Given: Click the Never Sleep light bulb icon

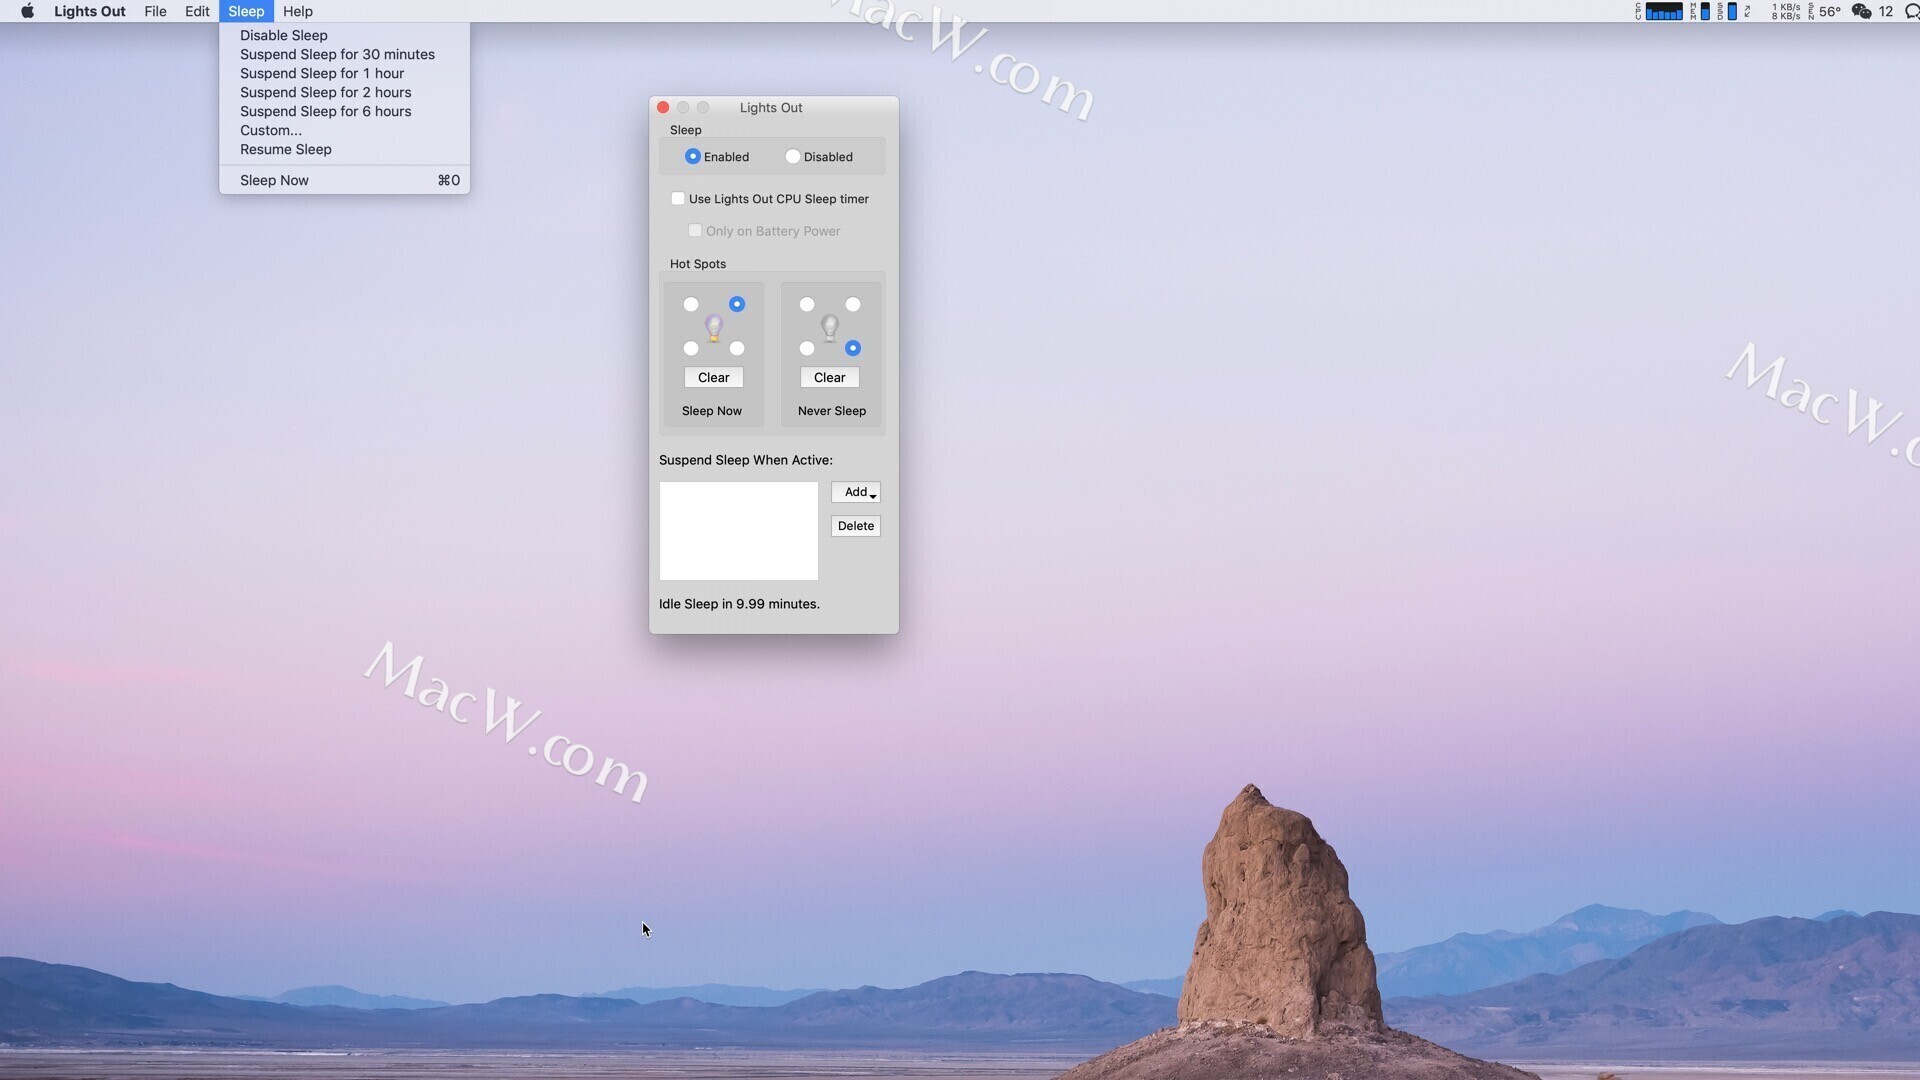Looking at the screenshot, I should pos(830,327).
